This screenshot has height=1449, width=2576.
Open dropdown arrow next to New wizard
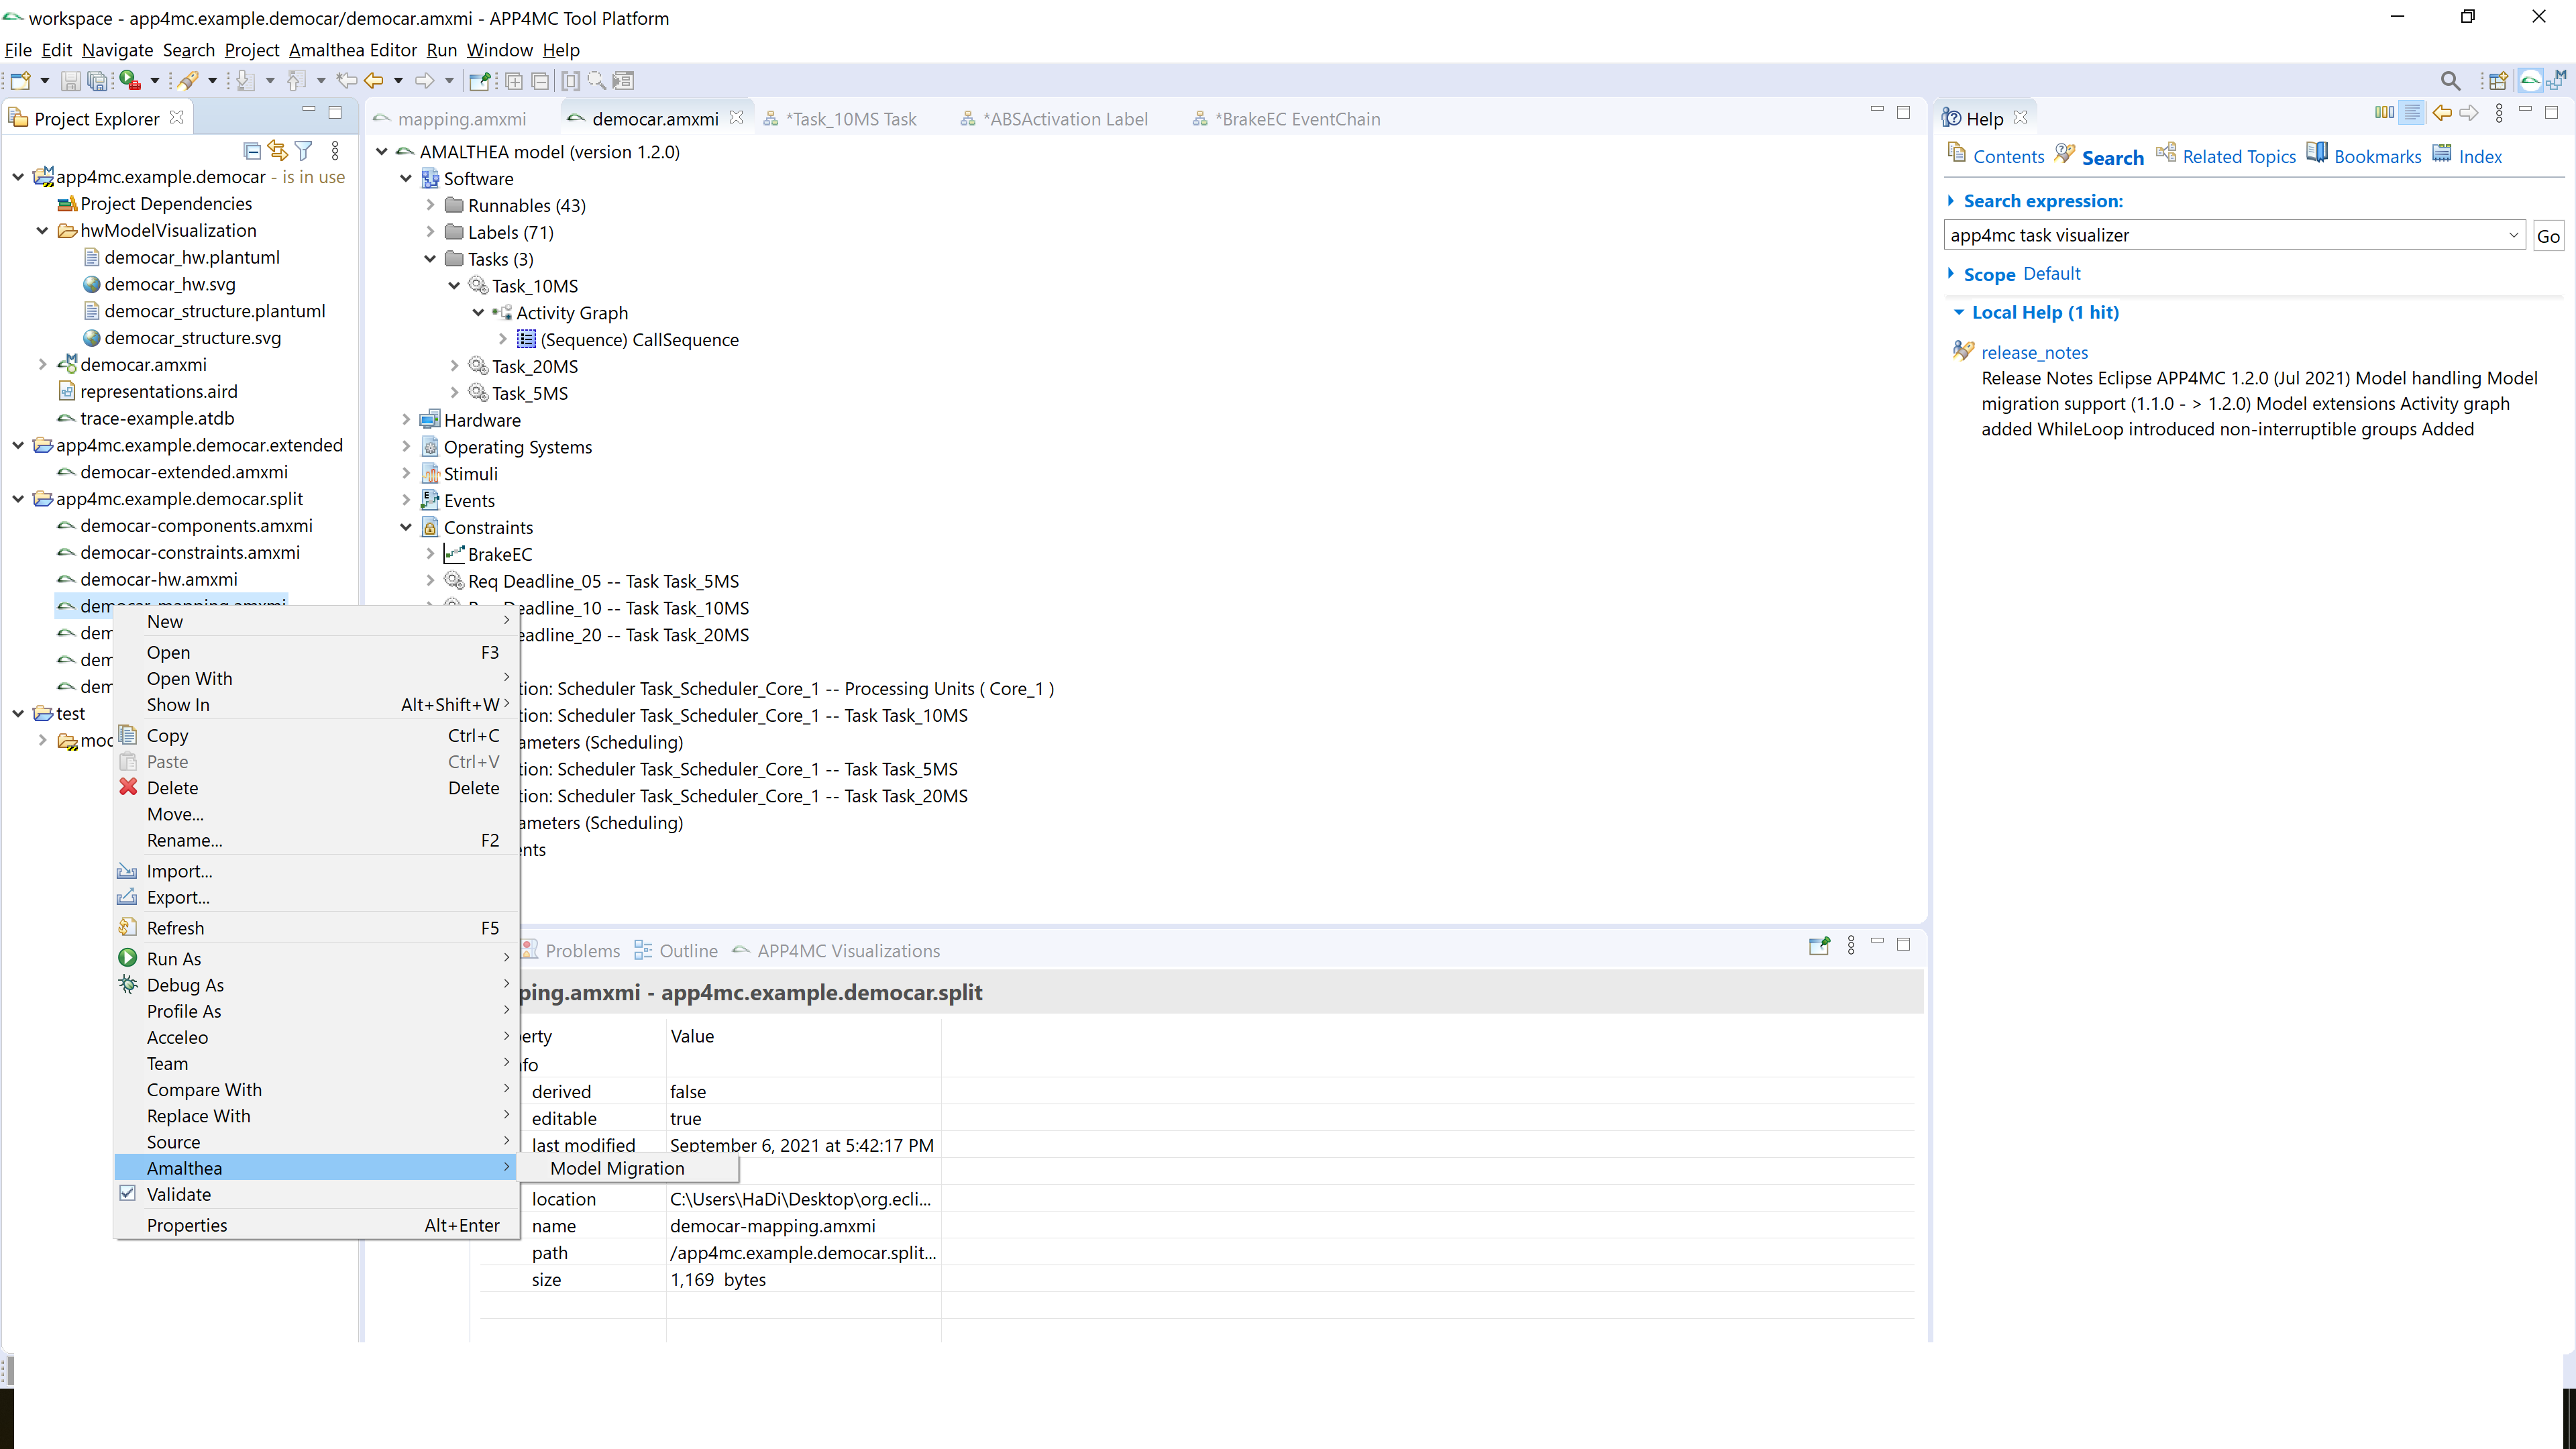tap(45, 81)
